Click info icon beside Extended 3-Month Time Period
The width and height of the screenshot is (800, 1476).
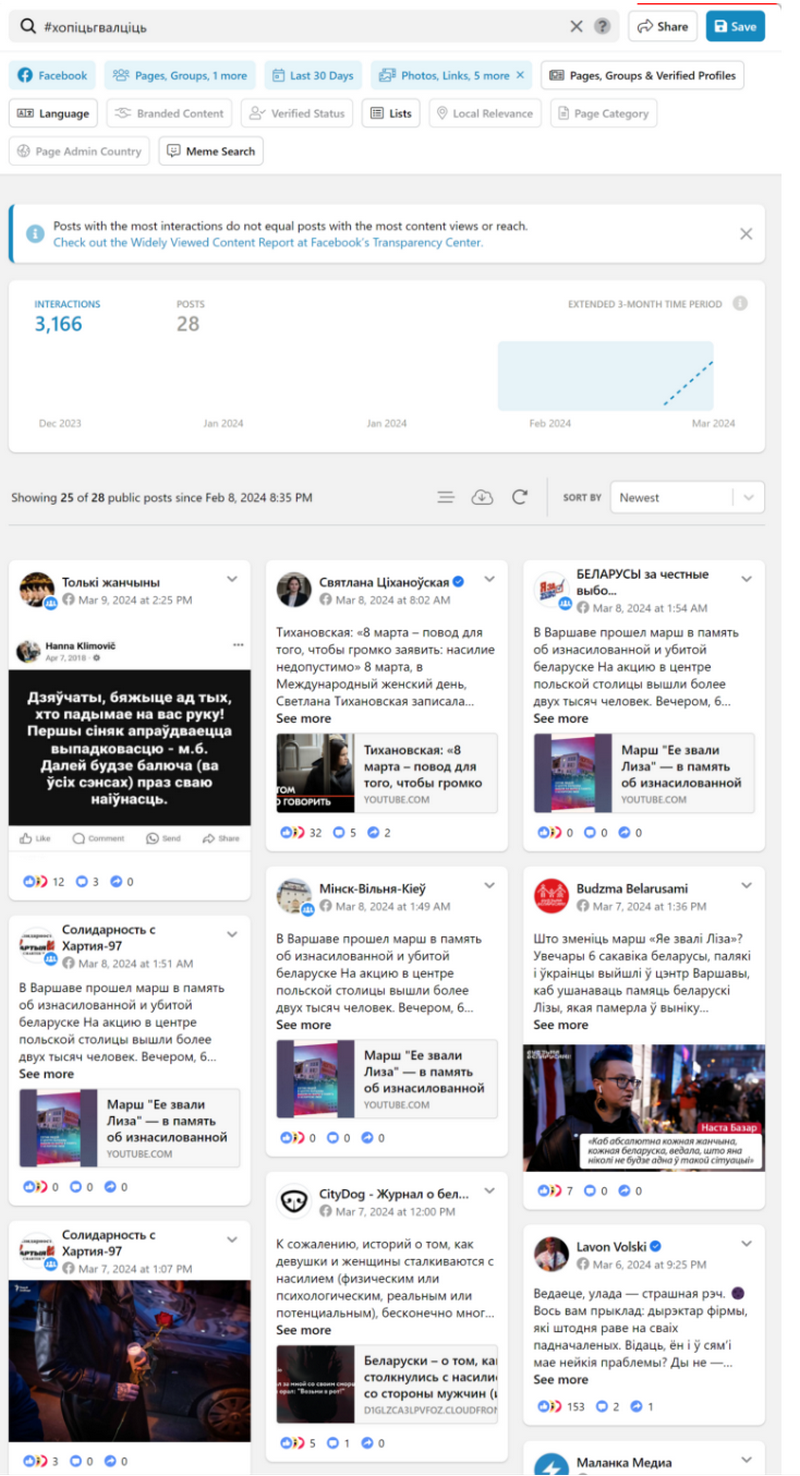tap(740, 304)
